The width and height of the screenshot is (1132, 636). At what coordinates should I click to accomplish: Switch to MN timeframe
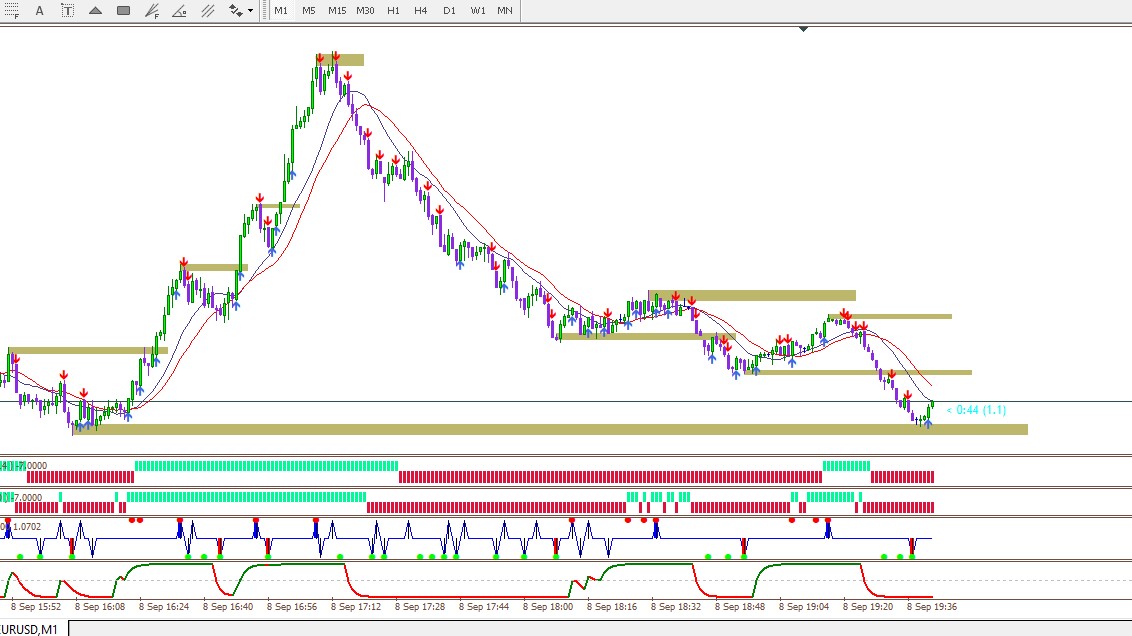pos(505,10)
